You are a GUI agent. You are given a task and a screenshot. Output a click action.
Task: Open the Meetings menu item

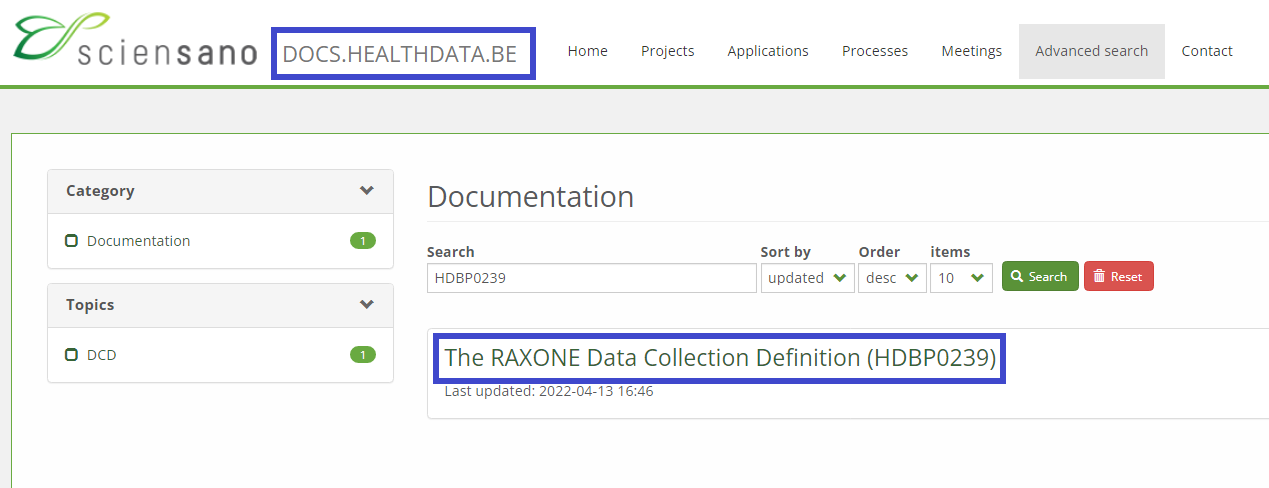coord(971,51)
